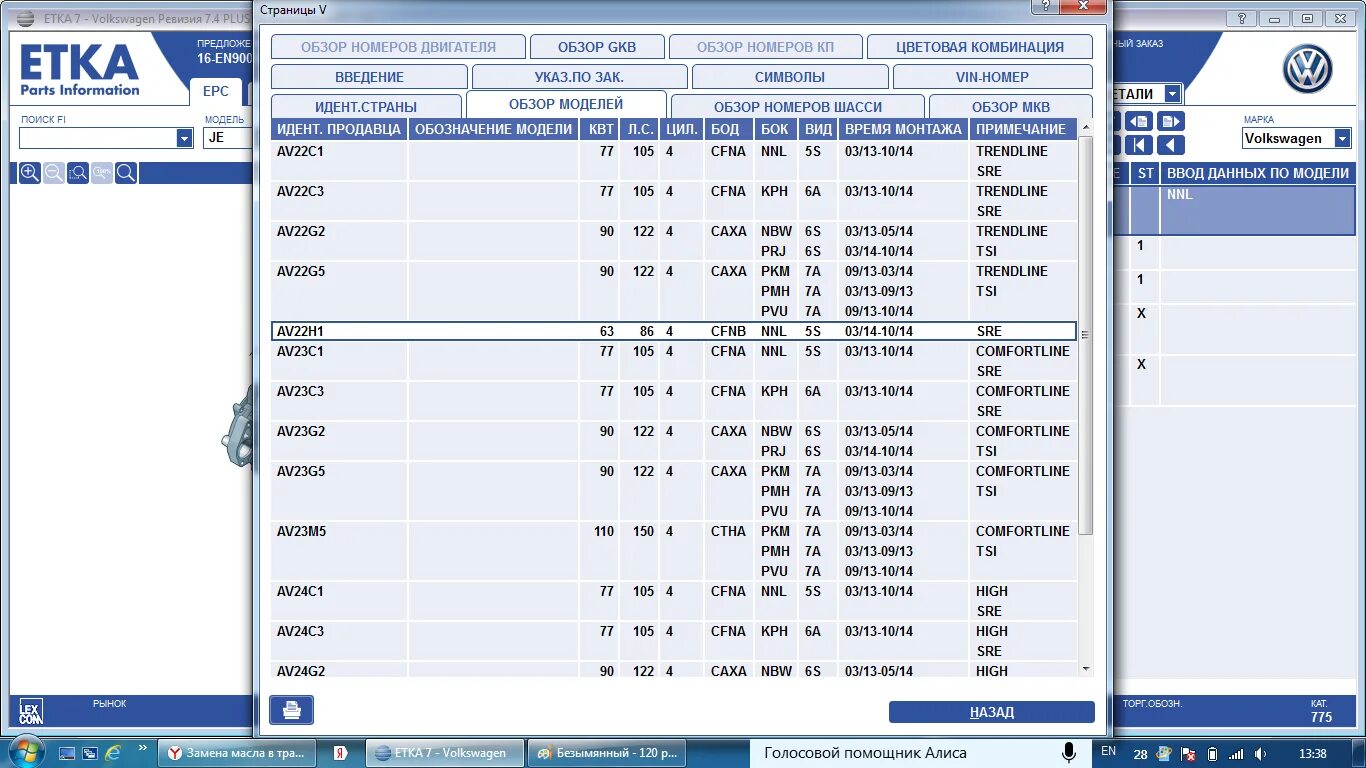1366x768 pixels.
Task: Switch to ОБЗОР НОМЕРОВ КП tab
Action: (x=765, y=47)
